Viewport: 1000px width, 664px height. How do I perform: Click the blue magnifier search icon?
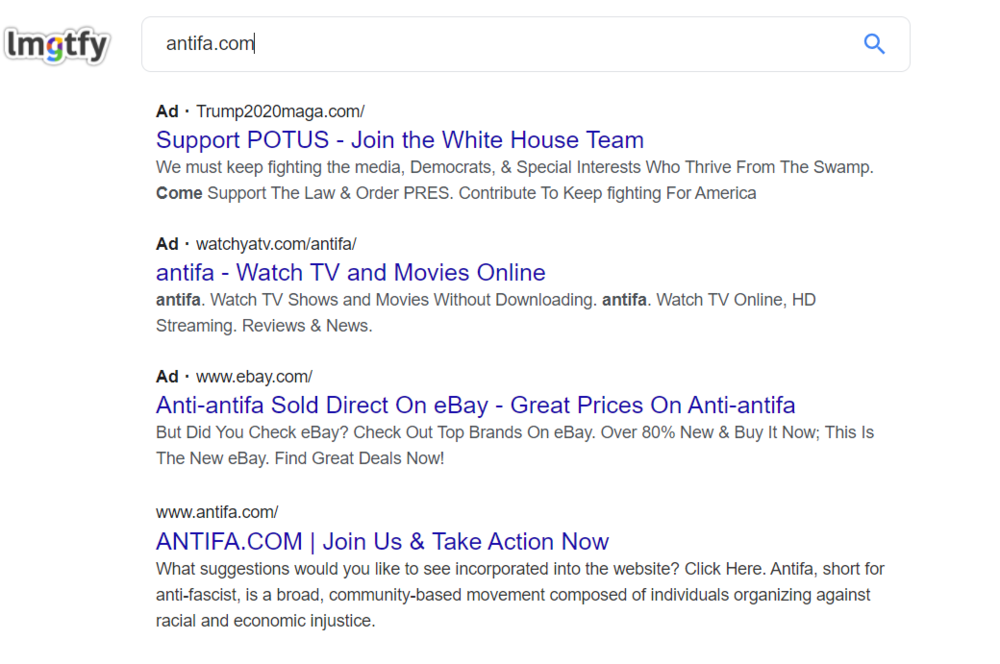pyautogui.click(x=874, y=44)
